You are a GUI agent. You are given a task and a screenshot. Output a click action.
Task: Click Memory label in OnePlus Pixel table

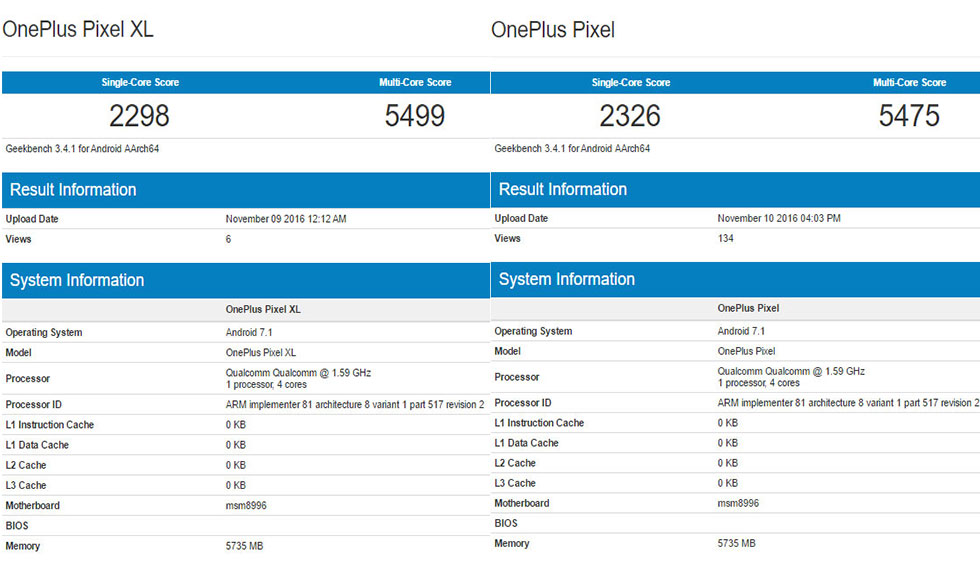[x=512, y=543]
